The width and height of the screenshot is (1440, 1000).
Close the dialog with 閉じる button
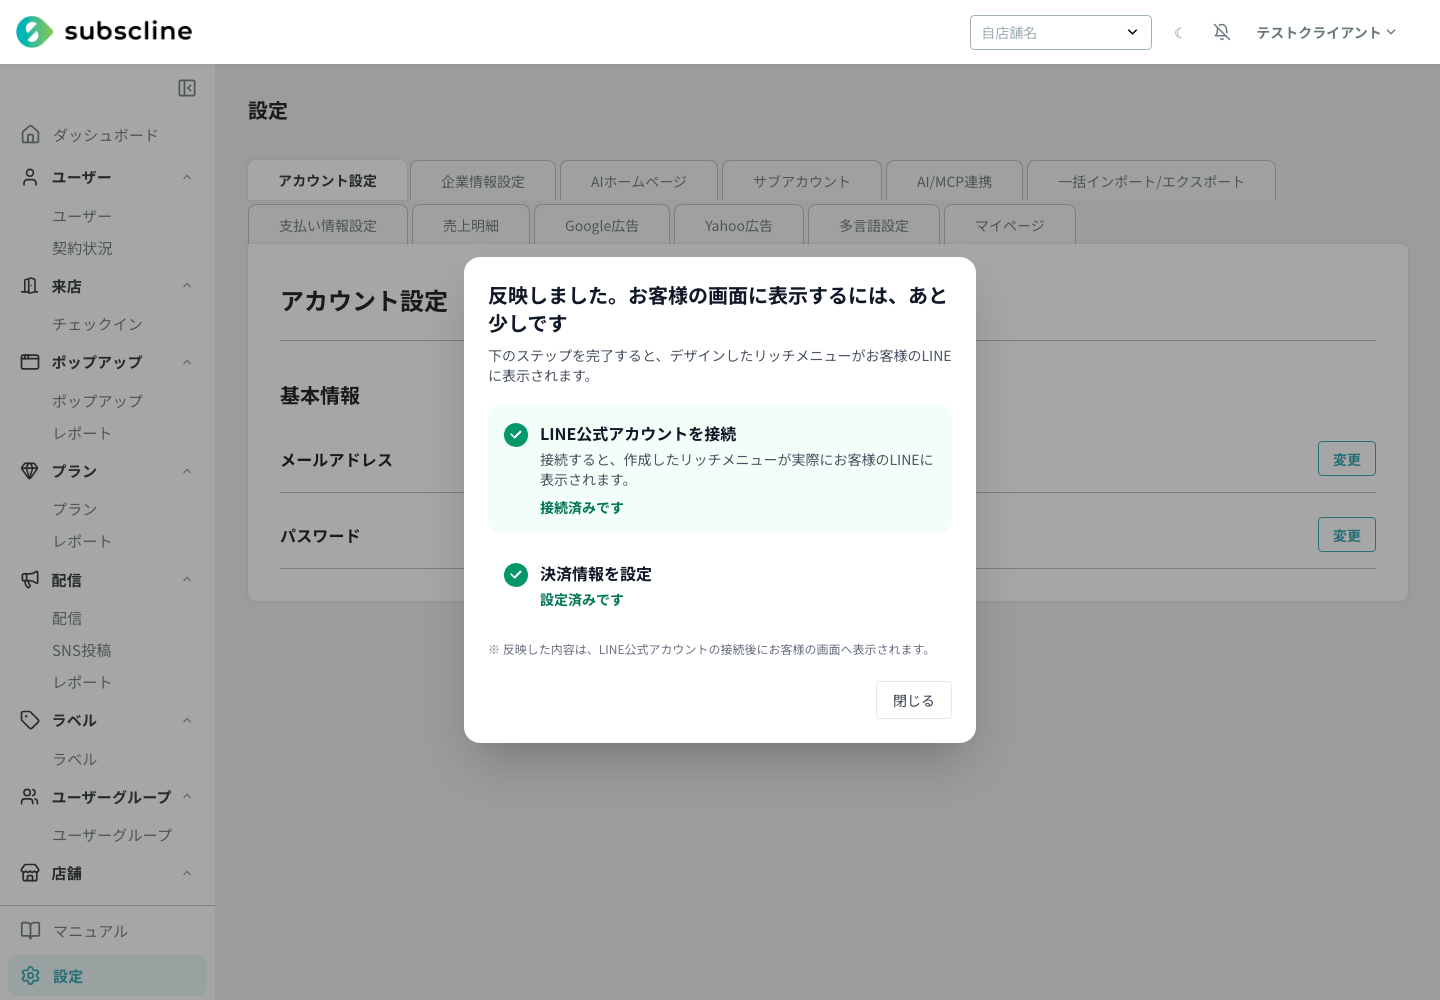point(914,700)
